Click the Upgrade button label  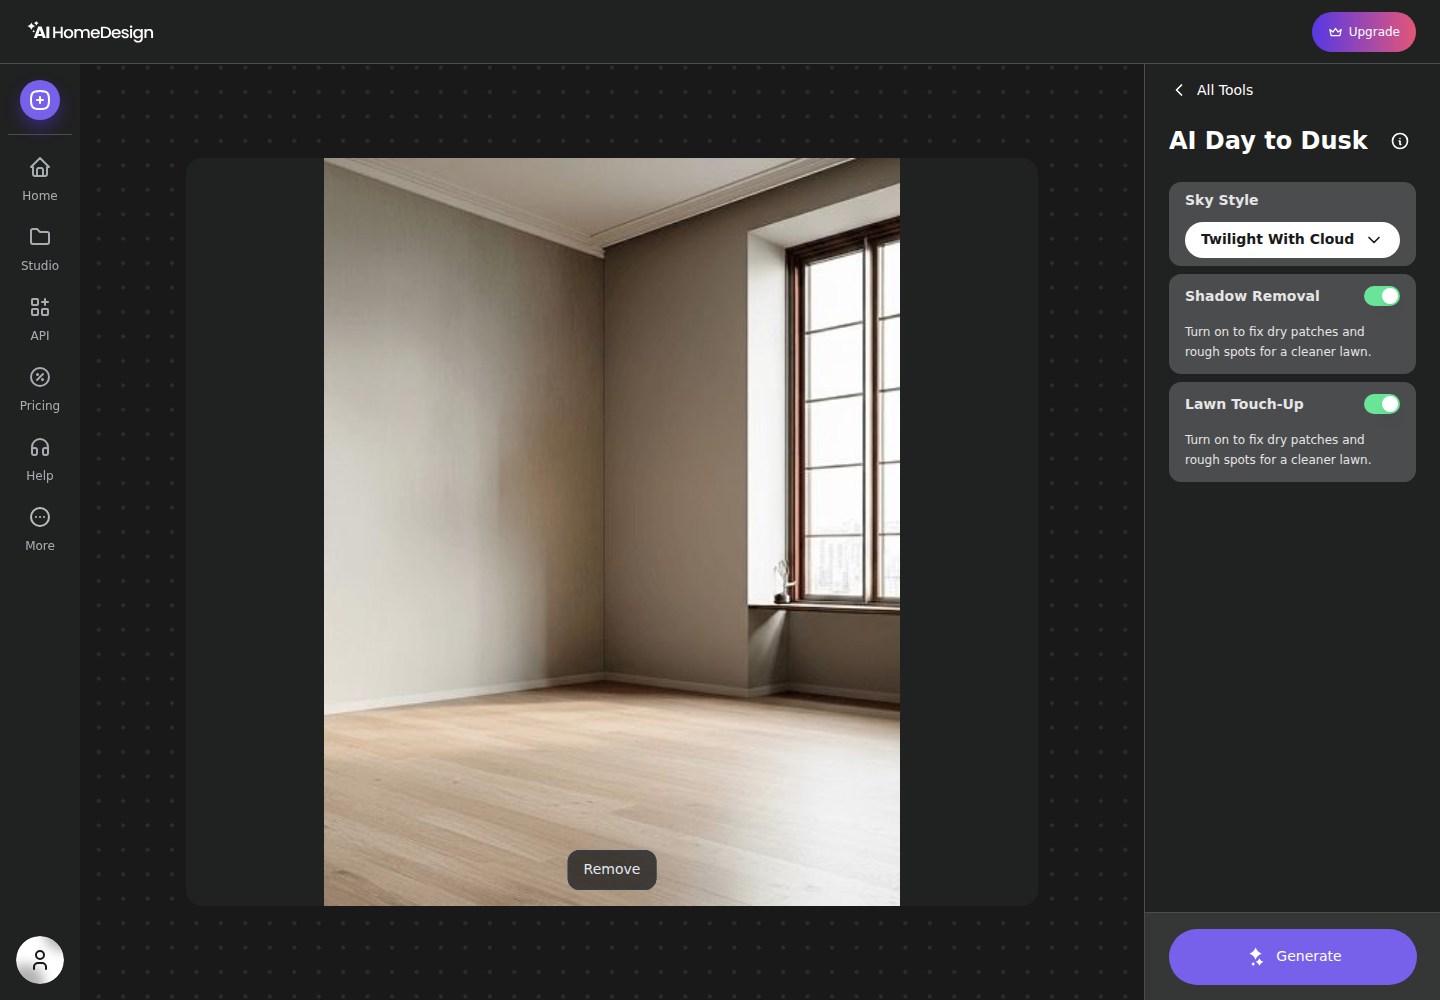[x=1374, y=32]
